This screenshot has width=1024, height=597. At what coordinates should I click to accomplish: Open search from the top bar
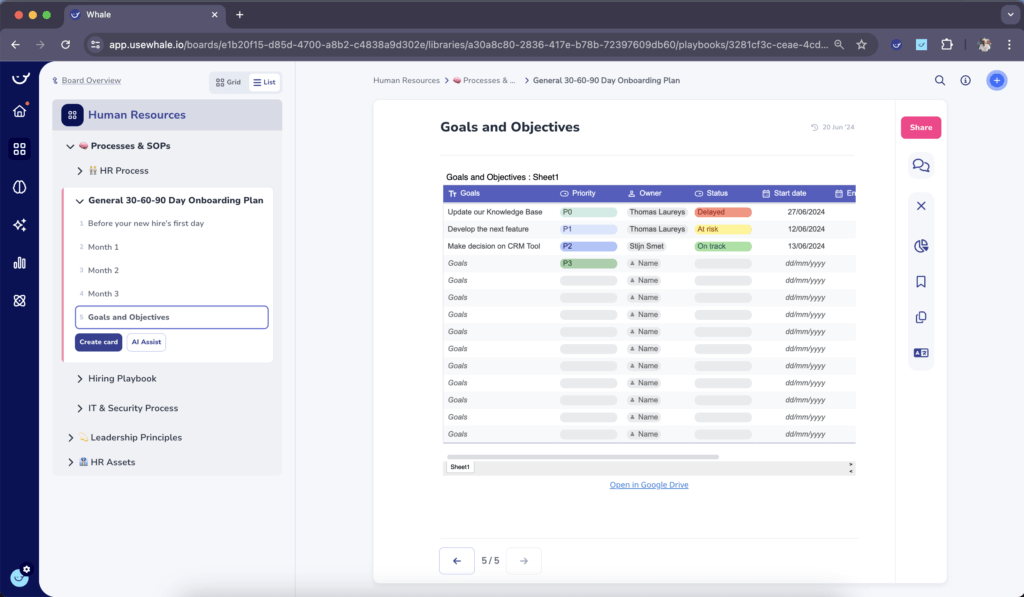938,80
